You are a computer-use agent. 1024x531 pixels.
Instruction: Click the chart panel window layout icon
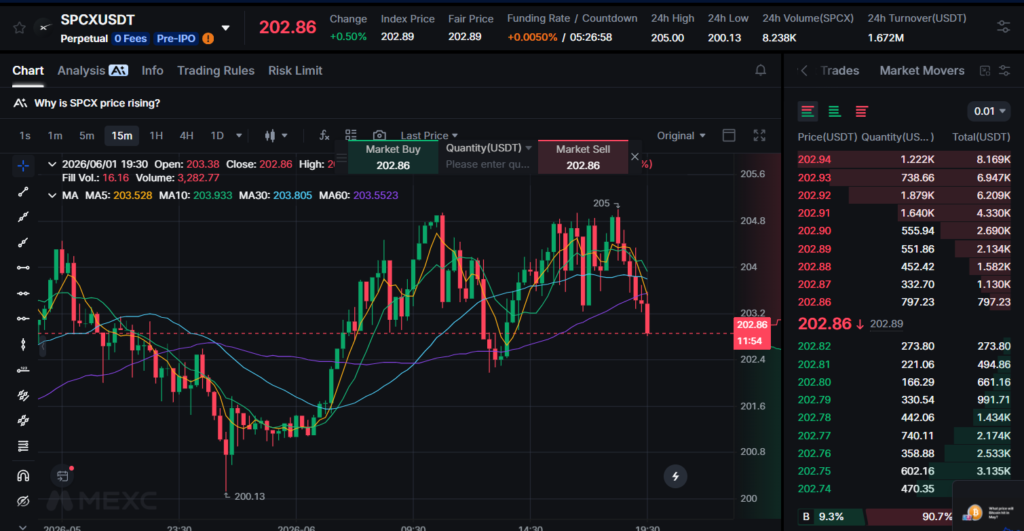click(729, 135)
